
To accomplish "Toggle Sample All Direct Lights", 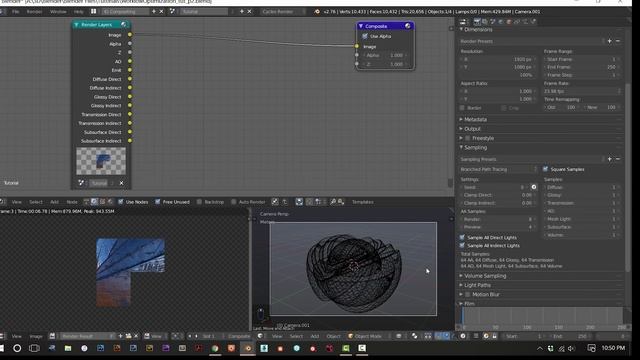I will pyautogui.click(x=462, y=238).
